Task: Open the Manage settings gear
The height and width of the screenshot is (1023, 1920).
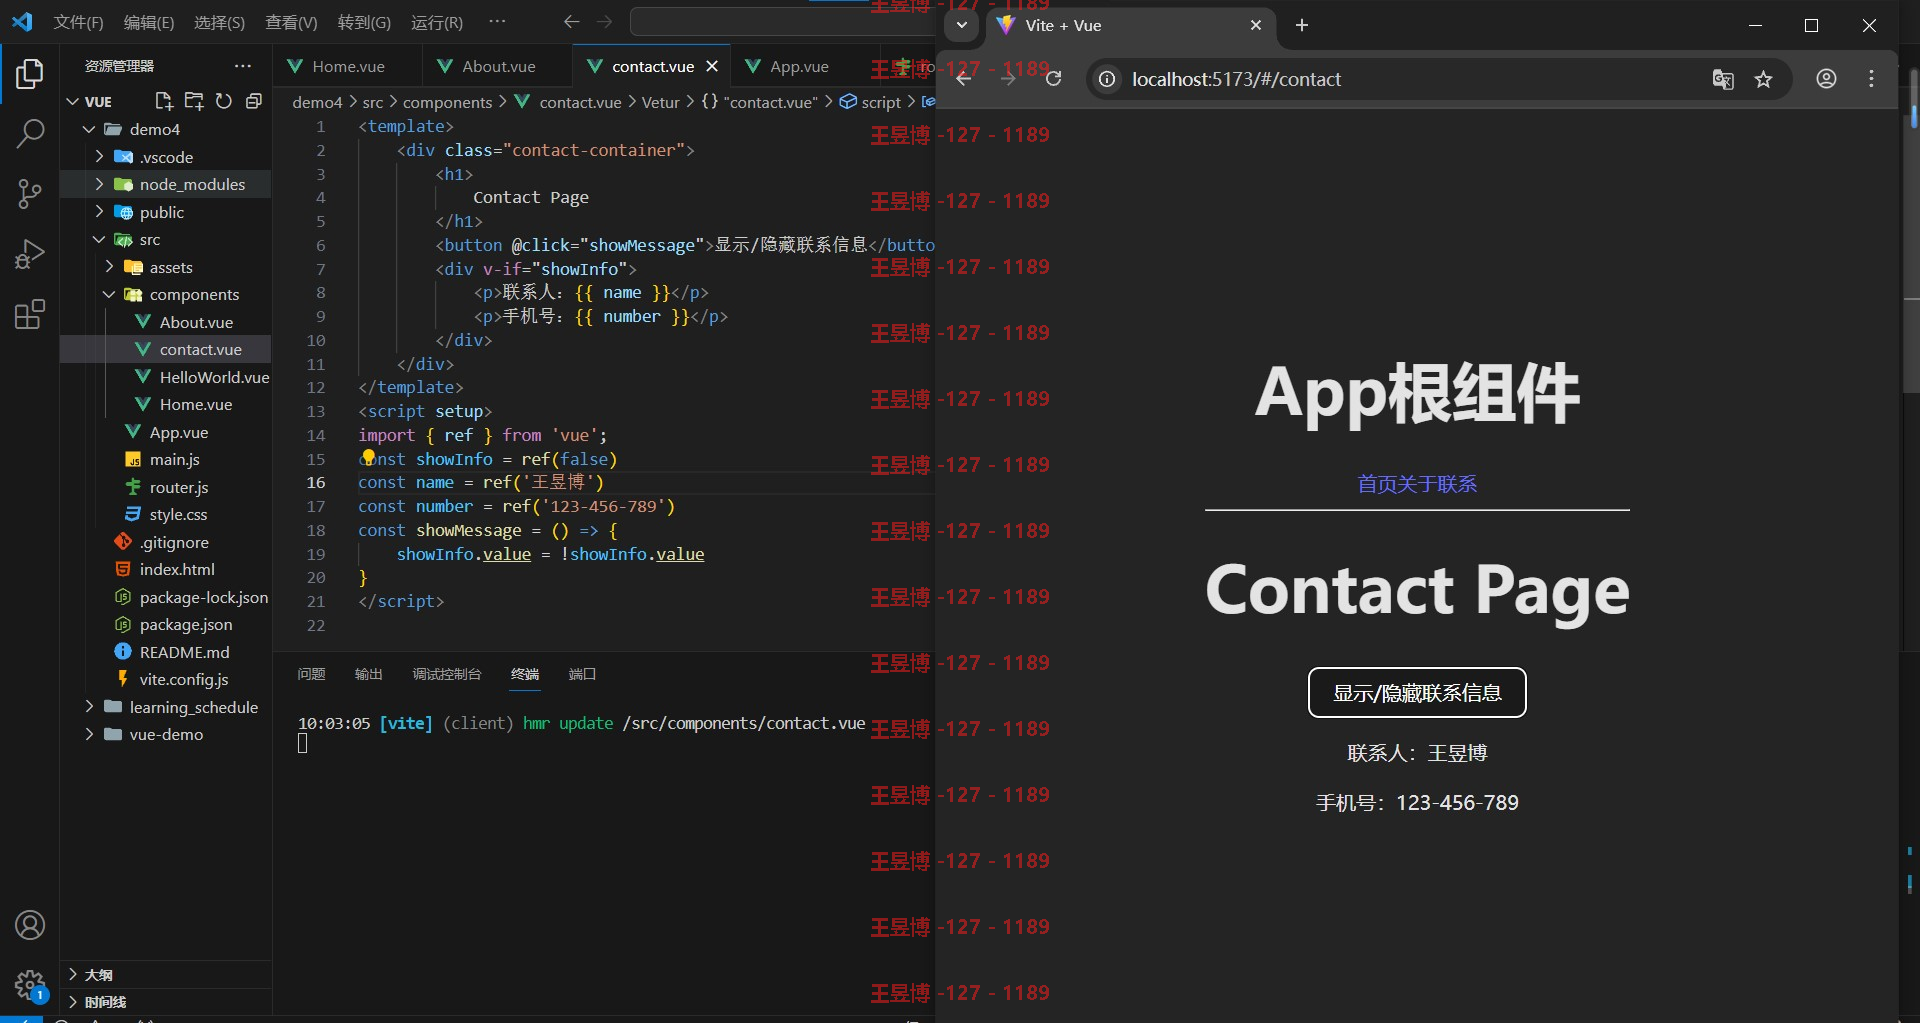Action: click(x=30, y=985)
